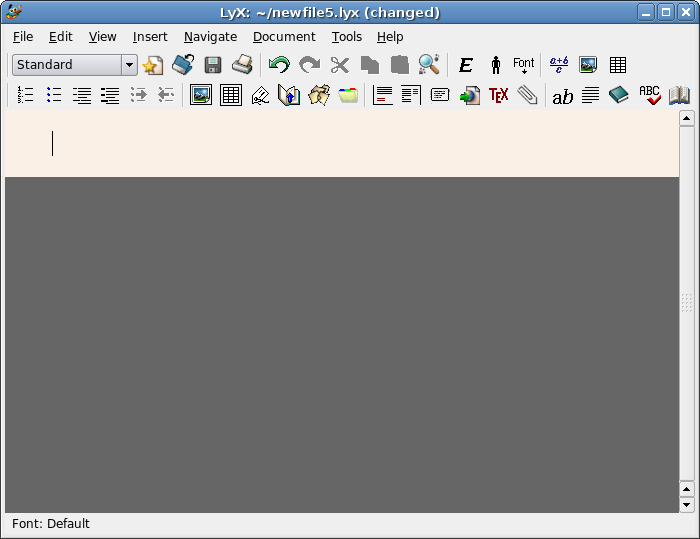Insert table icon in top toolbar
Screen dimensions: 700x539
point(618,65)
